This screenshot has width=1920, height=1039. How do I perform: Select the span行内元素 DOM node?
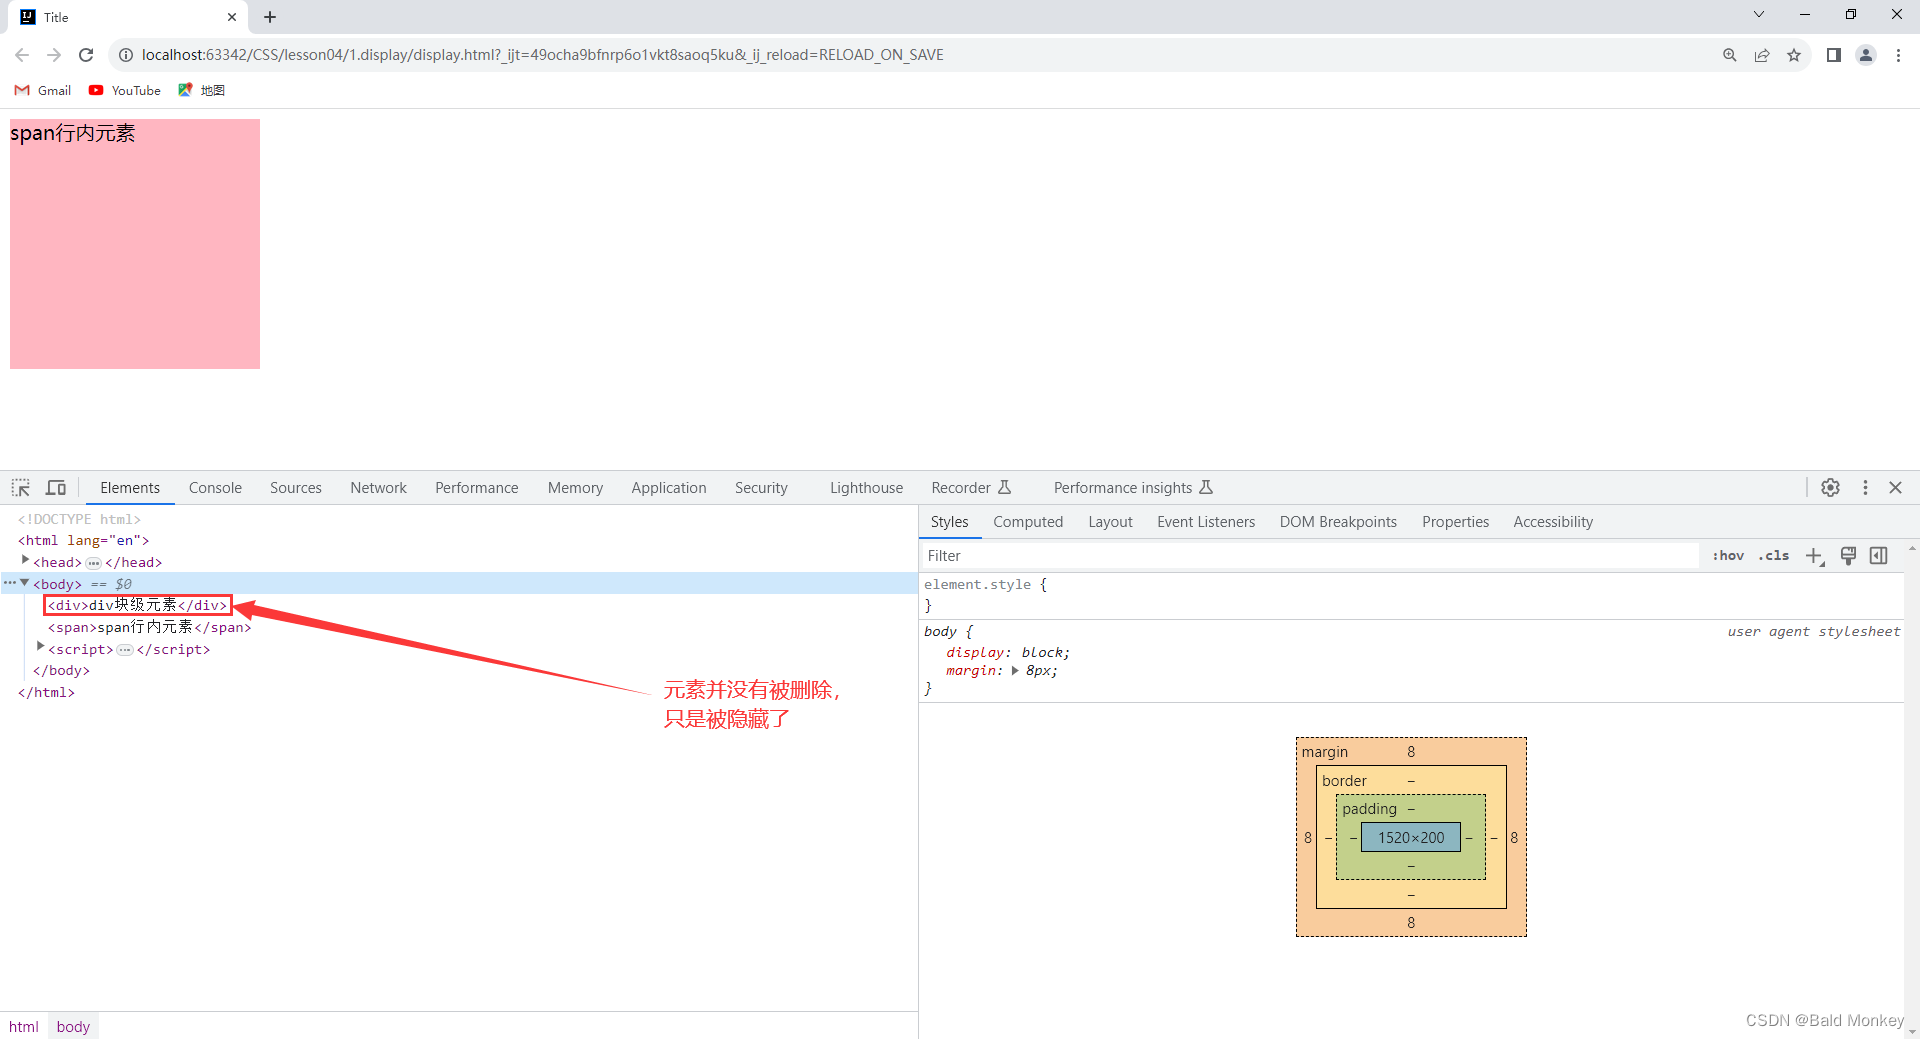149,627
